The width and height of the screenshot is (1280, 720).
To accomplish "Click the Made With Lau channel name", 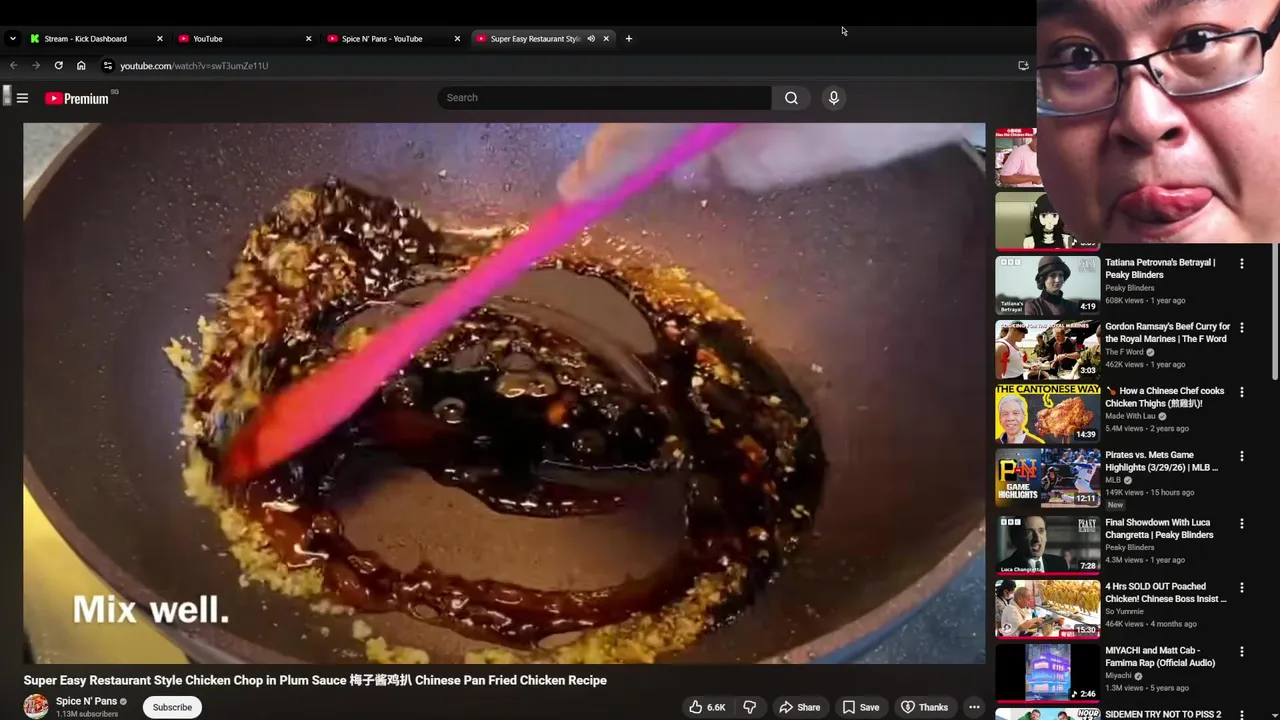I will click(x=1129, y=416).
